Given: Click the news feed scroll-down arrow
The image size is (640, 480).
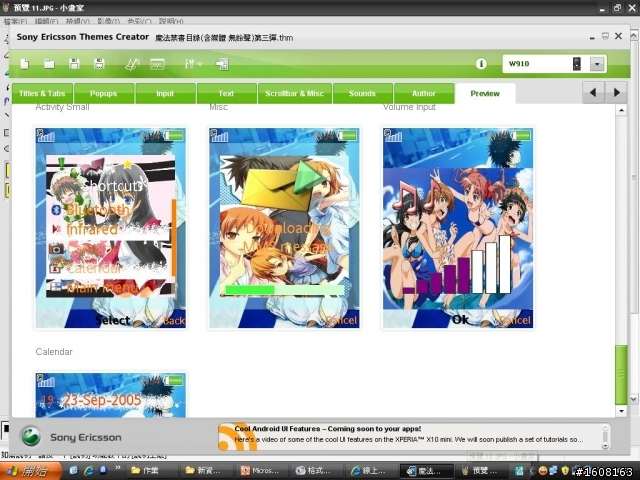Looking at the screenshot, I should point(605,446).
